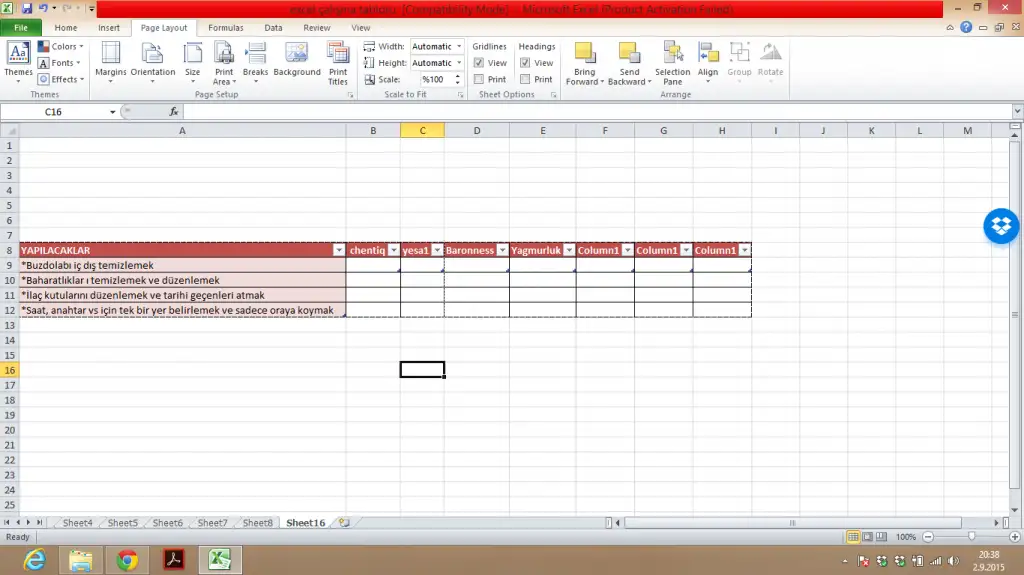Toggle the Gridlines View checkbox
Image resolution: width=1024 pixels, height=575 pixels.
479,63
